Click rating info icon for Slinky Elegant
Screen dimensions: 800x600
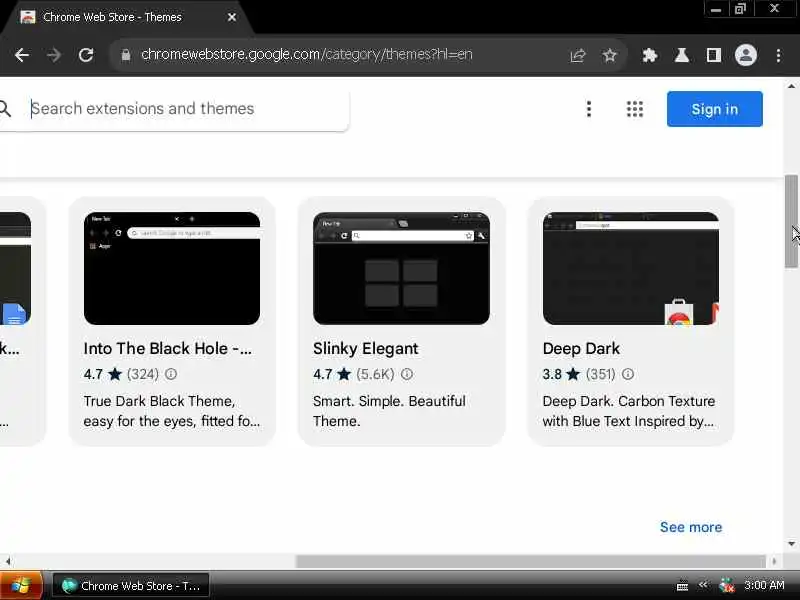407,374
